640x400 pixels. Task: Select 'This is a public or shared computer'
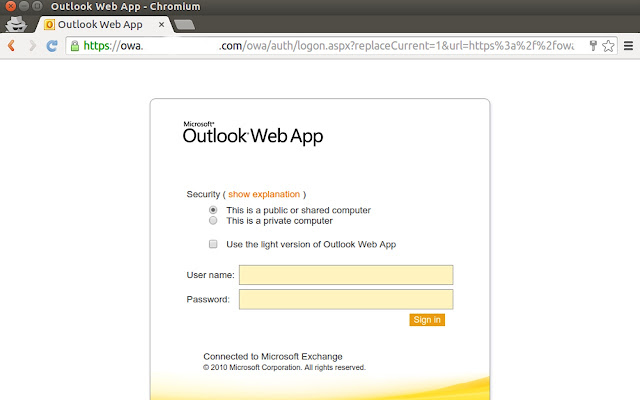pyautogui.click(x=213, y=210)
